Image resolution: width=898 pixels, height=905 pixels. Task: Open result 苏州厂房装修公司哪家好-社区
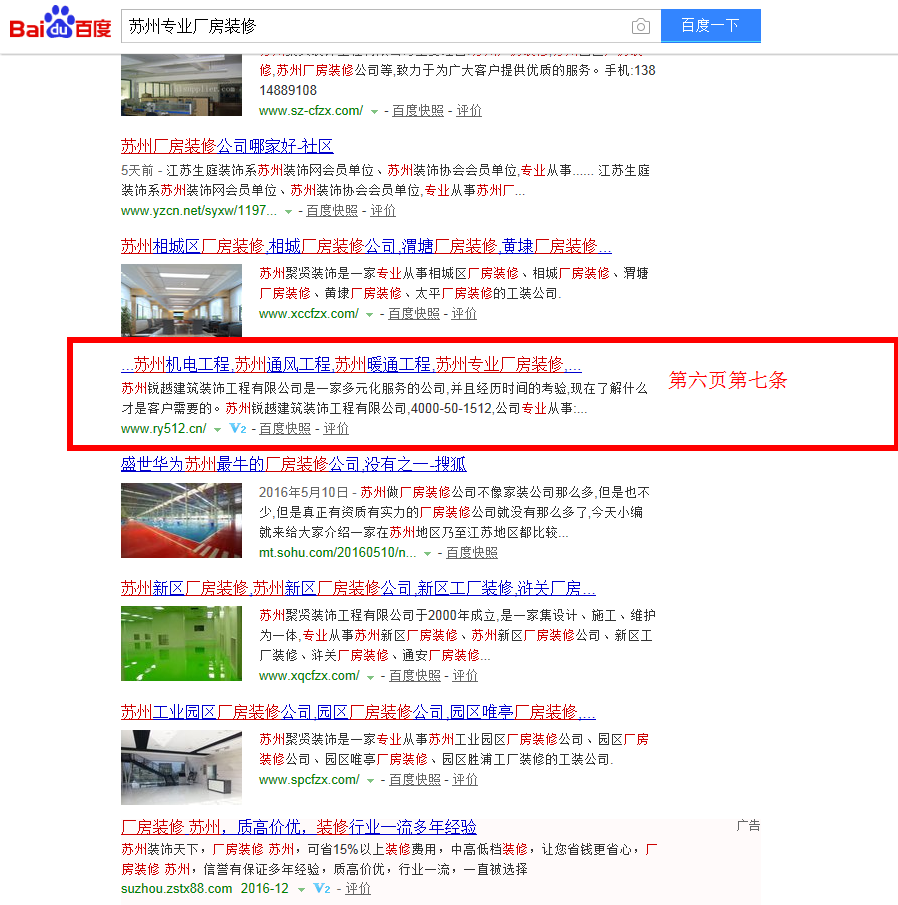(x=227, y=146)
